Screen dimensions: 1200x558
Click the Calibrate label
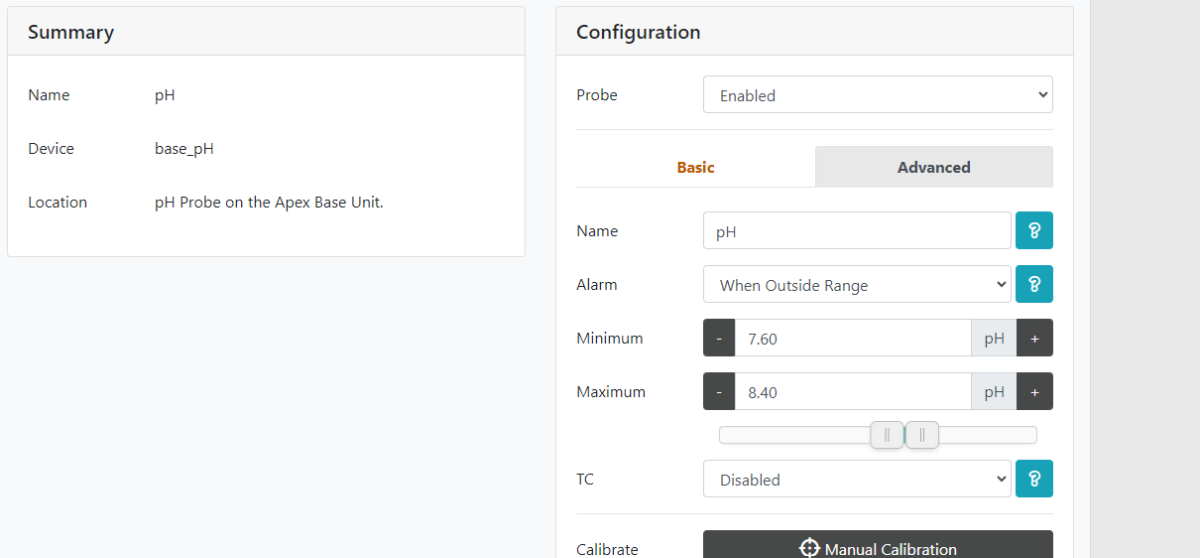click(607, 548)
